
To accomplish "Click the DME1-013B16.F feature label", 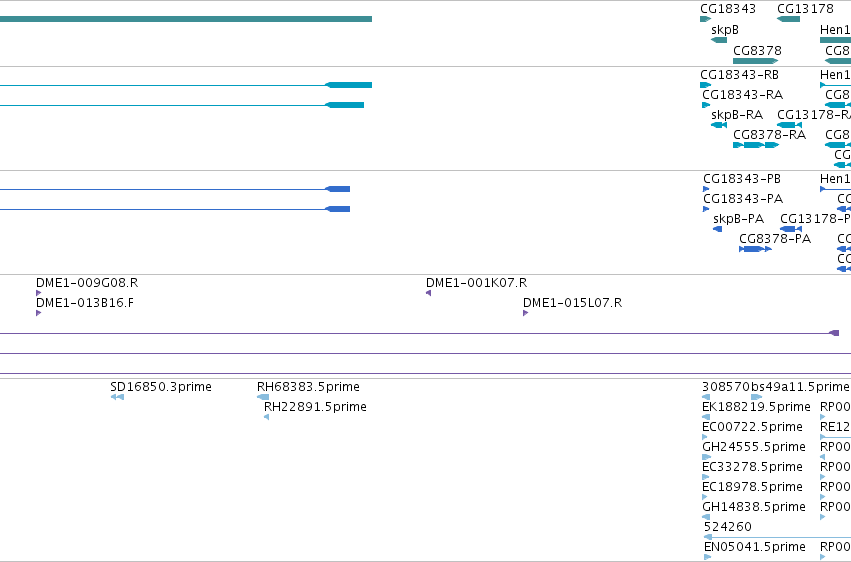I will (85, 303).
